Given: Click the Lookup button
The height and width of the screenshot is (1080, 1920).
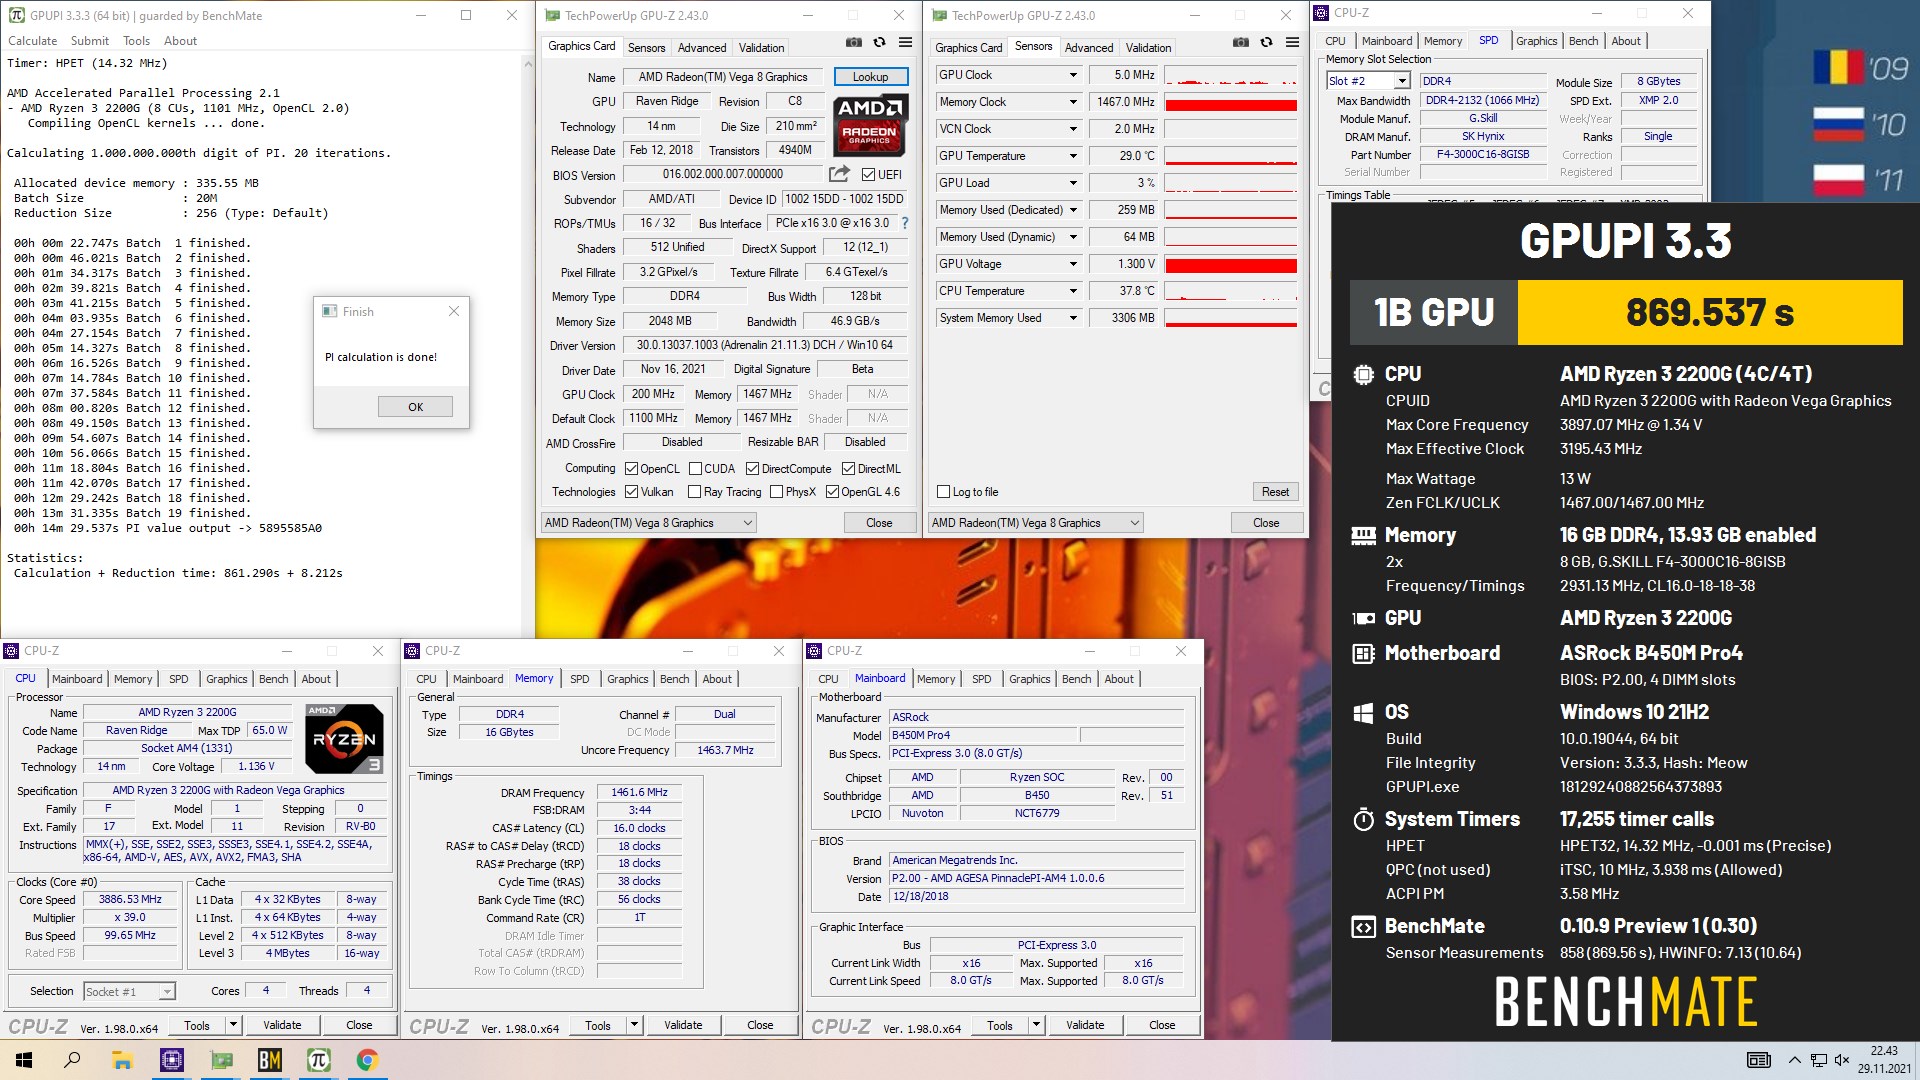Looking at the screenshot, I should pos(870,77).
